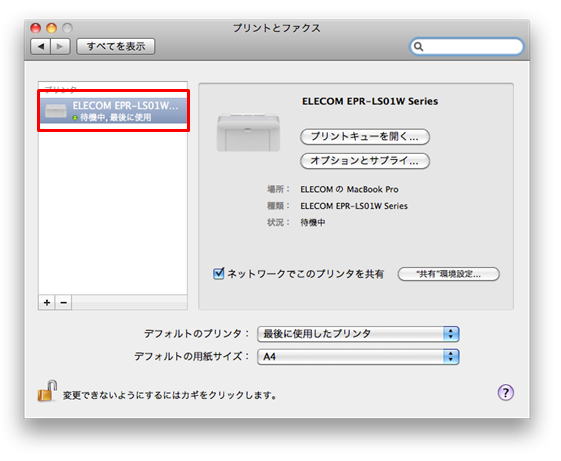Click the large printer image in details pane
Viewport: 561px width, 461px height.
point(248,133)
